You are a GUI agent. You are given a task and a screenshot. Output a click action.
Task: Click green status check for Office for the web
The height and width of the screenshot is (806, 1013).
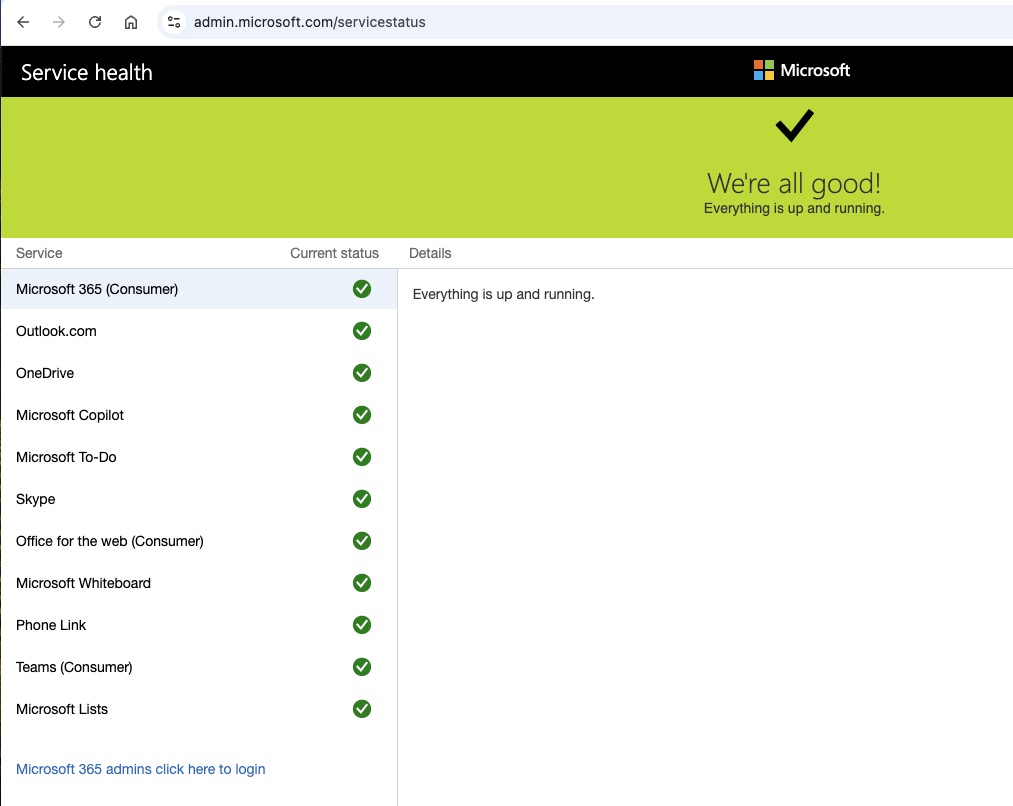tap(362, 541)
